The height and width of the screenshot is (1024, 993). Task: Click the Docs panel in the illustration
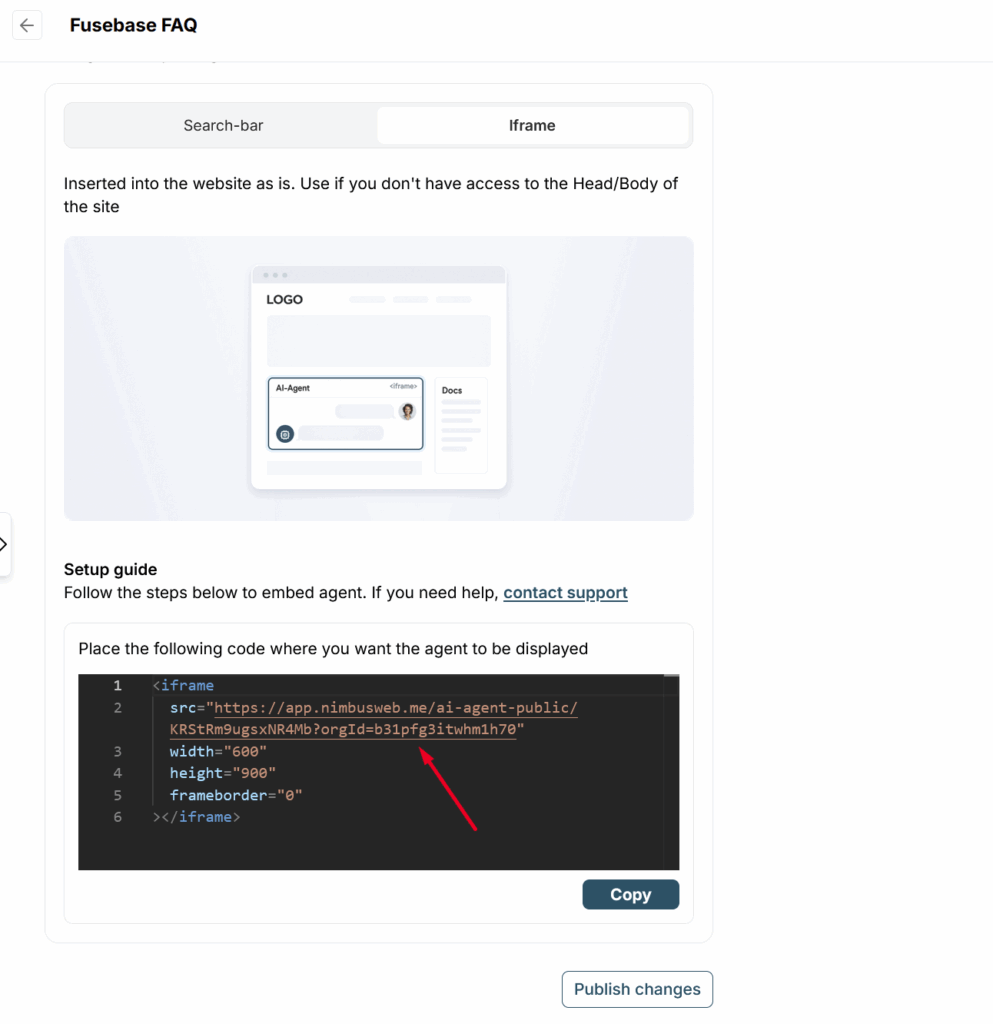point(461,424)
